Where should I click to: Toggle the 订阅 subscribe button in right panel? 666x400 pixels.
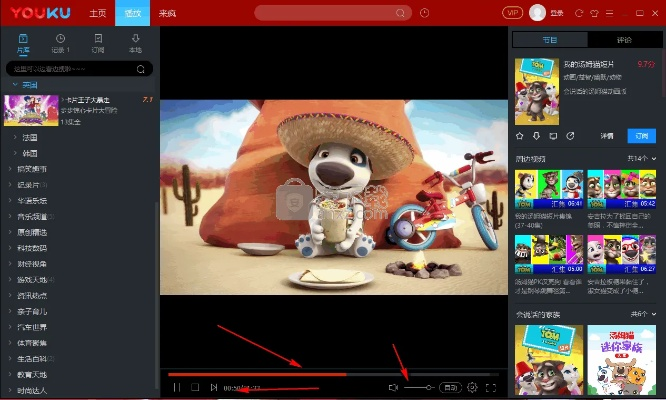(641, 135)
